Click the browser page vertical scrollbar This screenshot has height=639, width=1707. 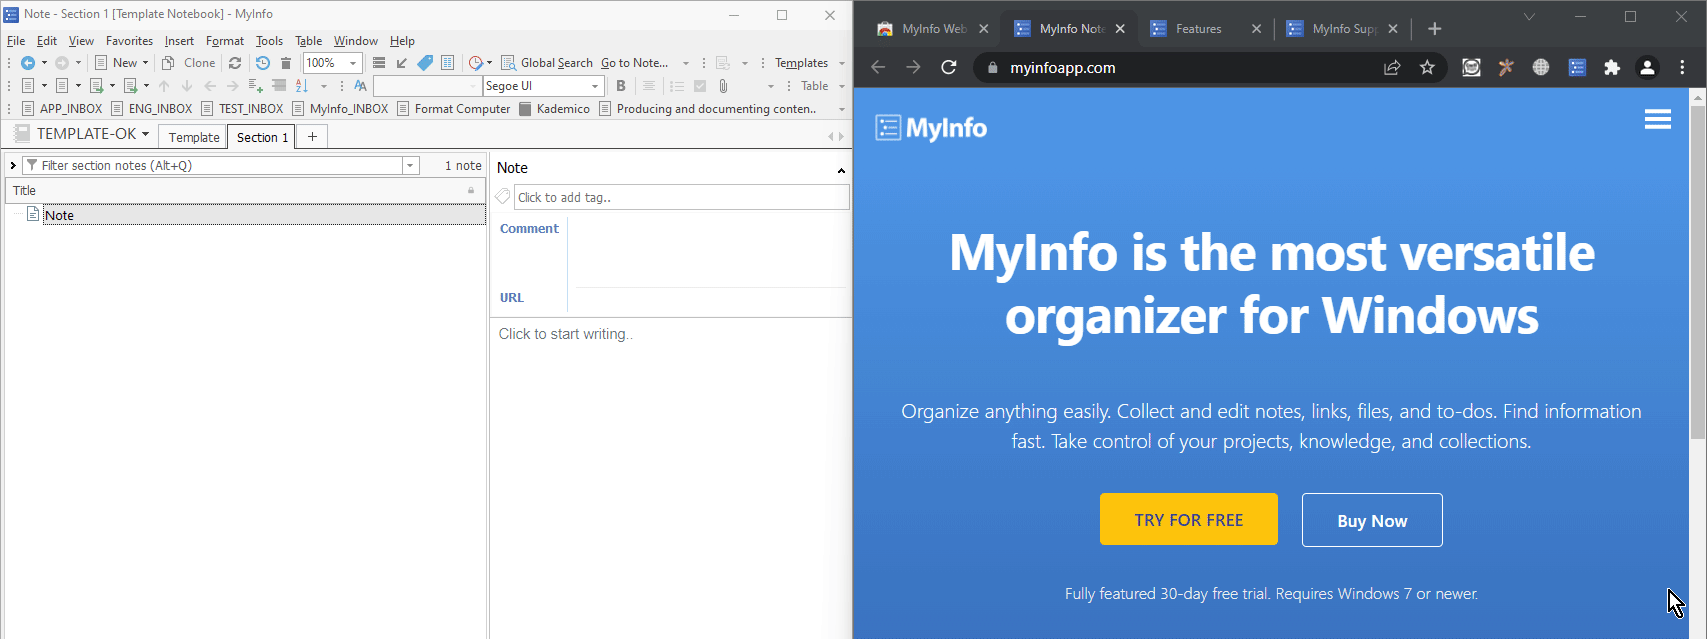[1698, 270]
